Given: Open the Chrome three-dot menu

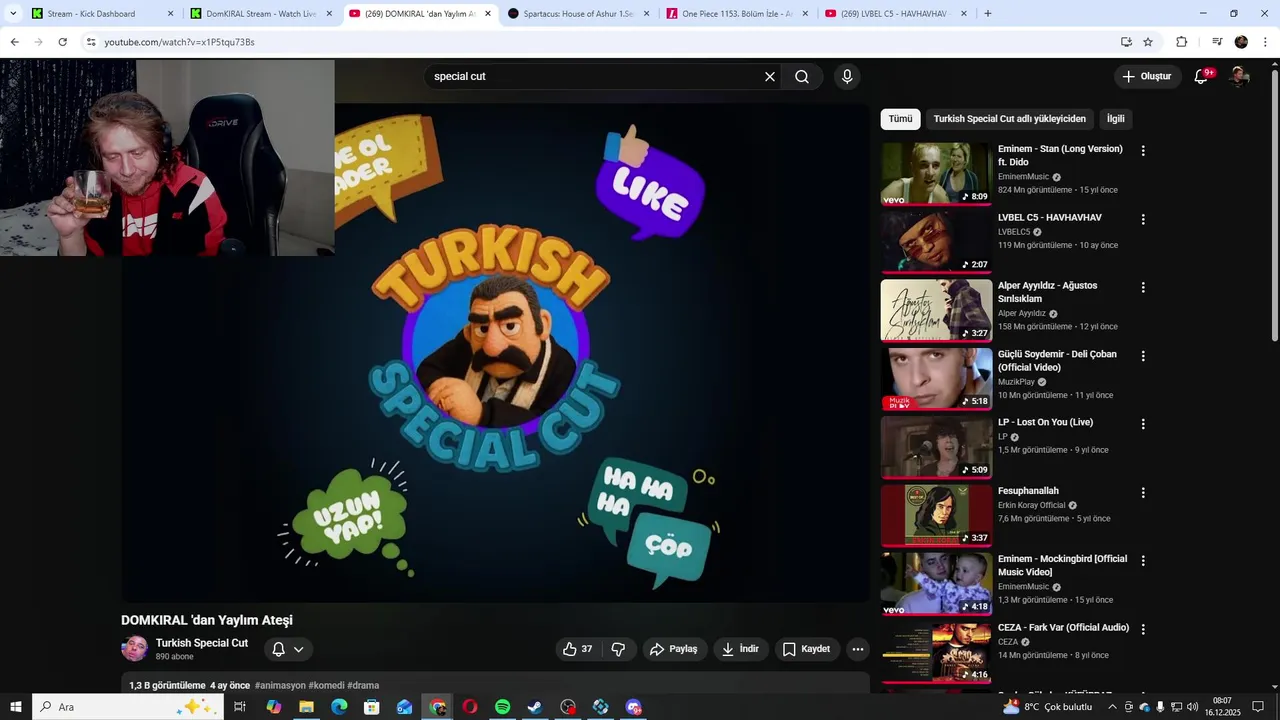Looking at the screenshot, I should click(x=1265, y=42).
